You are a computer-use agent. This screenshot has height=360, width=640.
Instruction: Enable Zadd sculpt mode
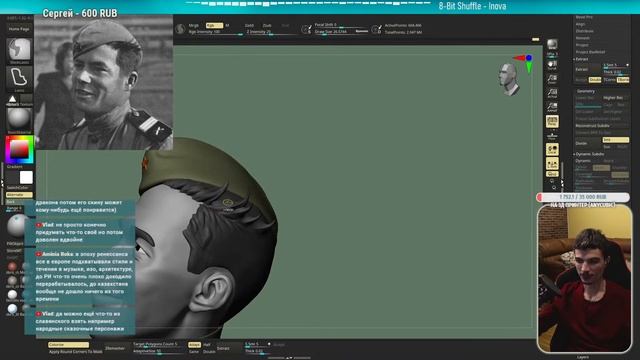249,25
